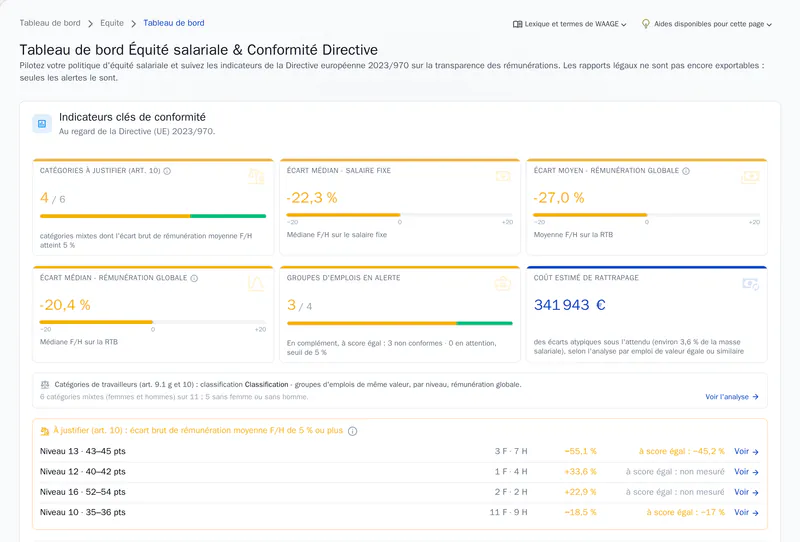Open Voir link for Niveau 13 row
This screenshot has width=800, height=542.
(x=746, y=451)
